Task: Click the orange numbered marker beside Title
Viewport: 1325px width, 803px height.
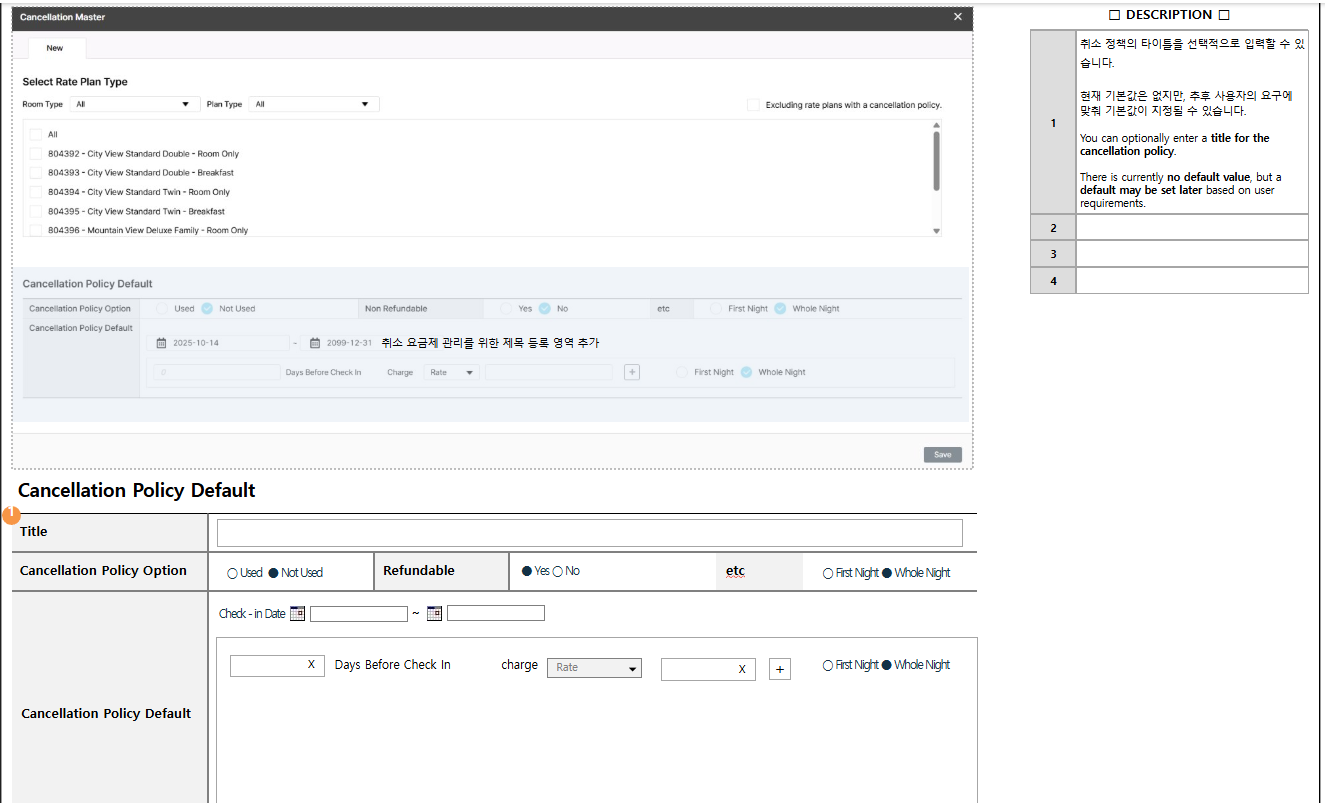Action: [12, 515]
